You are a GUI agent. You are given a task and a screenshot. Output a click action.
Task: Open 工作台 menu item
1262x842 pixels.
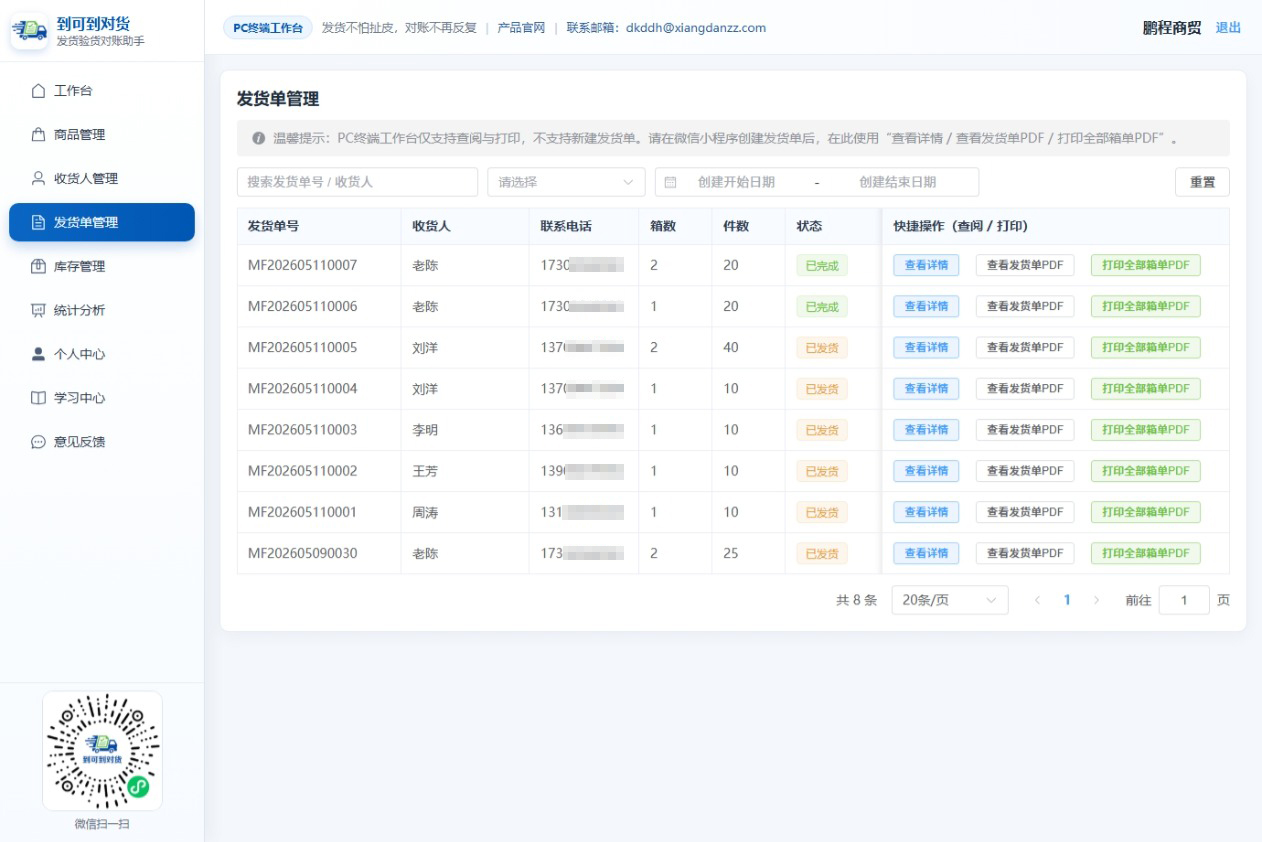pyautogui.click(x=102, y=91)
